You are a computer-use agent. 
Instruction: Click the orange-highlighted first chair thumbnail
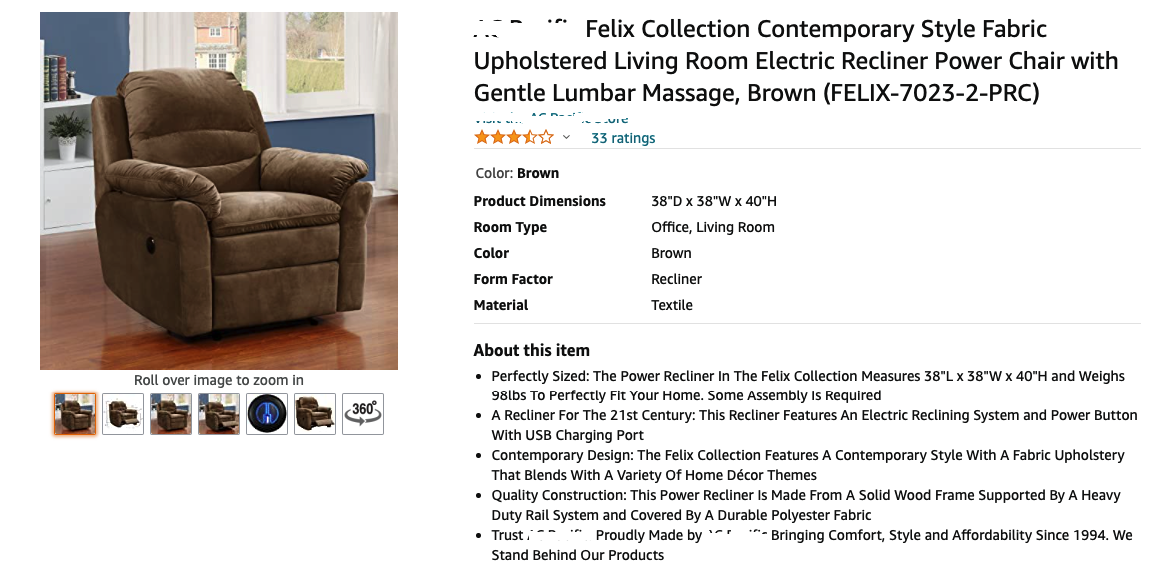(x=75, y=413)
